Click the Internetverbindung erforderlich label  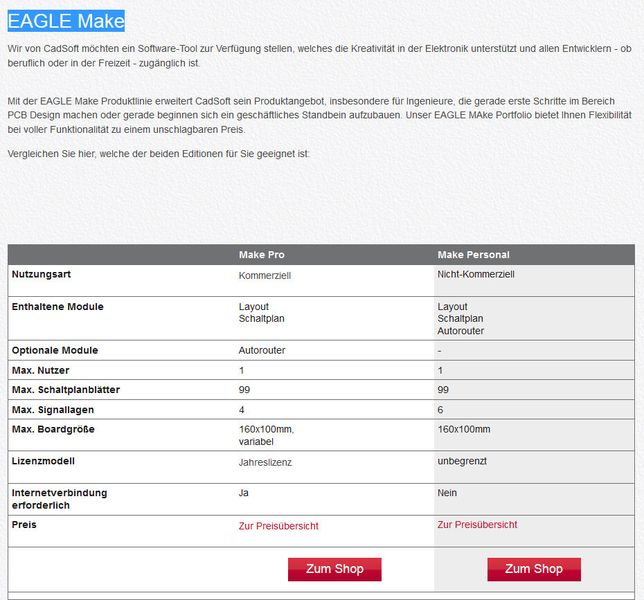pos(59,499)
